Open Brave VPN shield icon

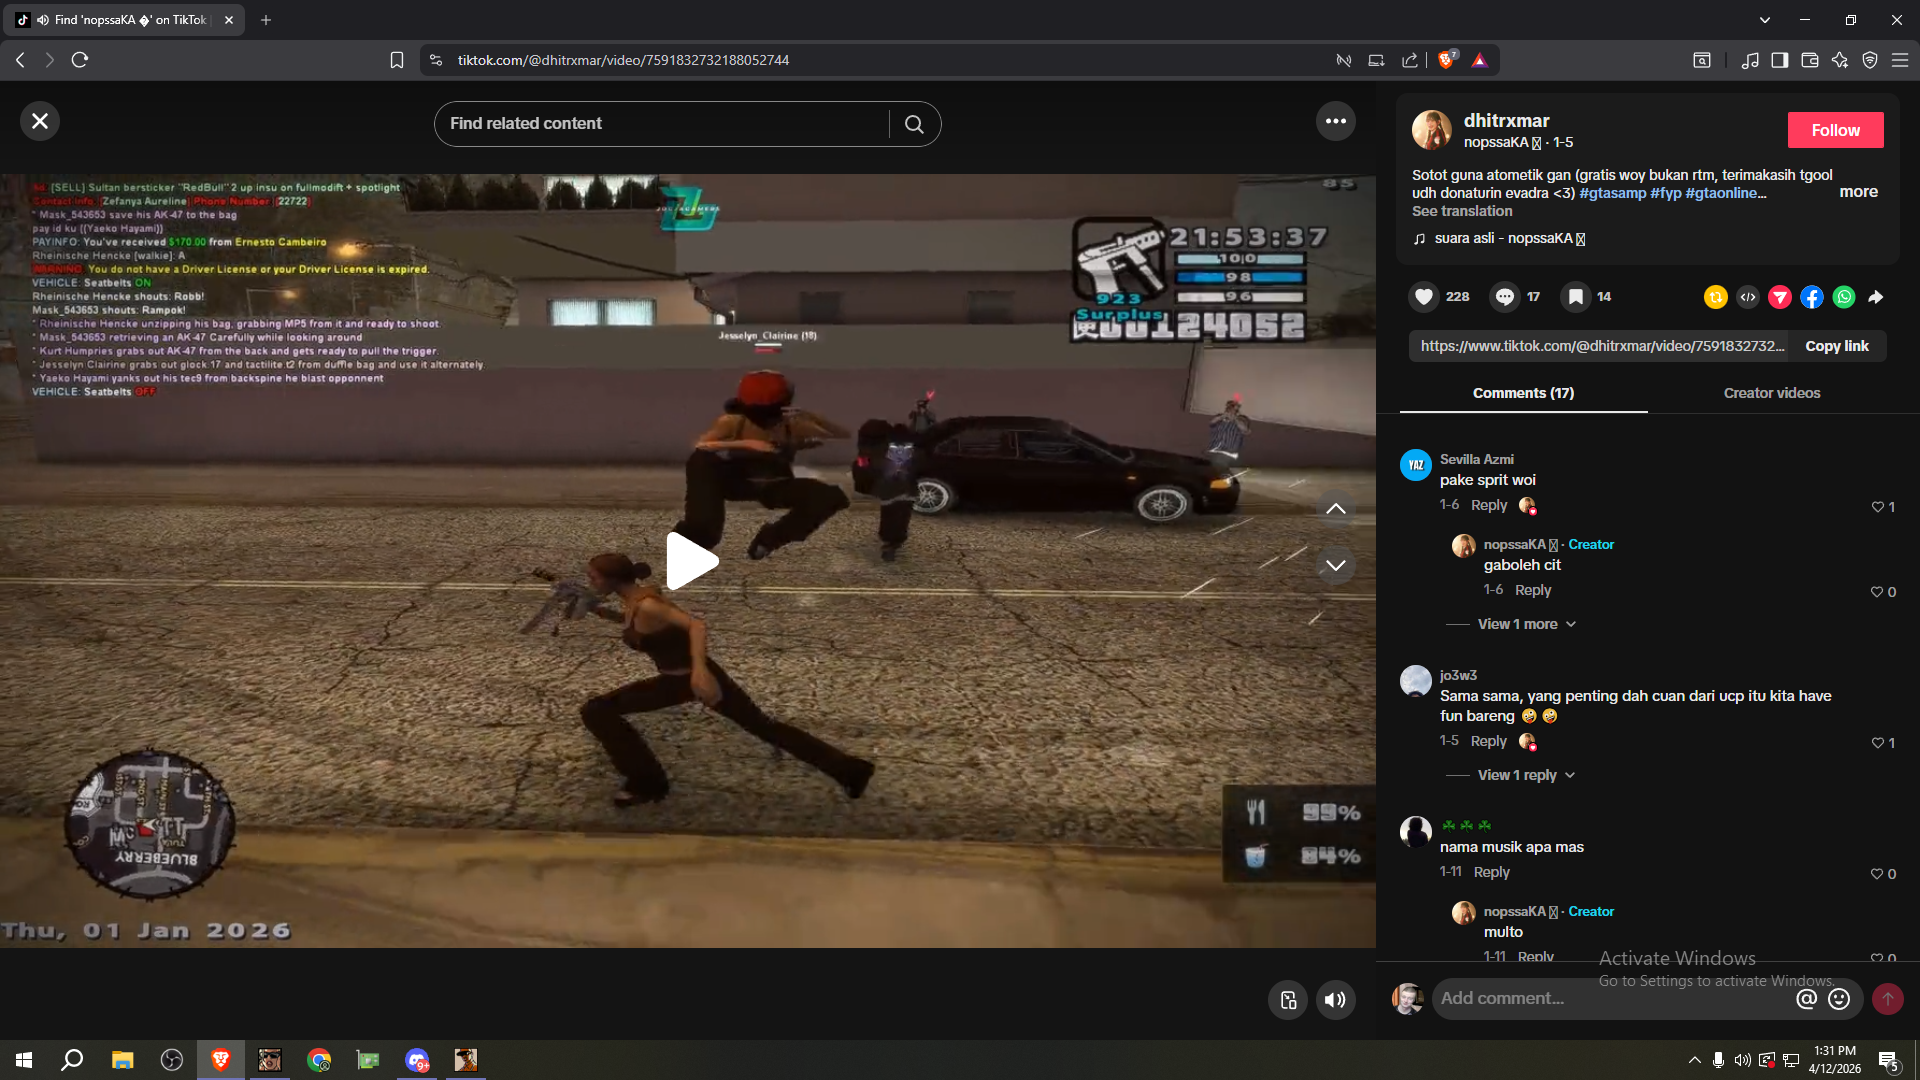coord(1869,60)
